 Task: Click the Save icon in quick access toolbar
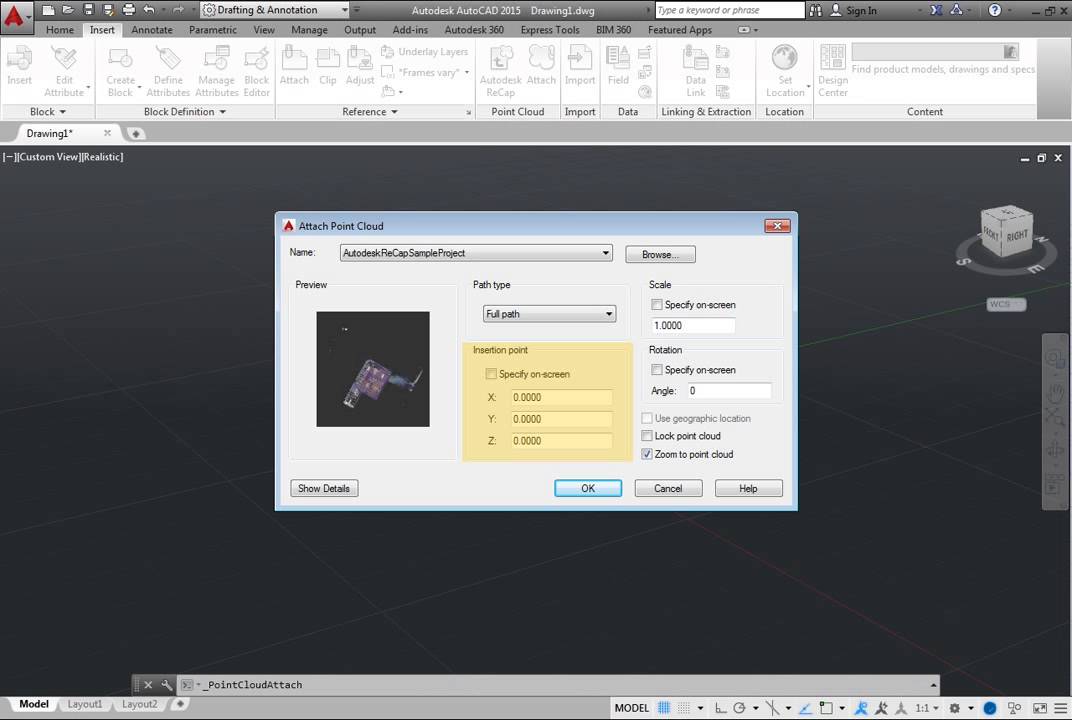(88, 10)
